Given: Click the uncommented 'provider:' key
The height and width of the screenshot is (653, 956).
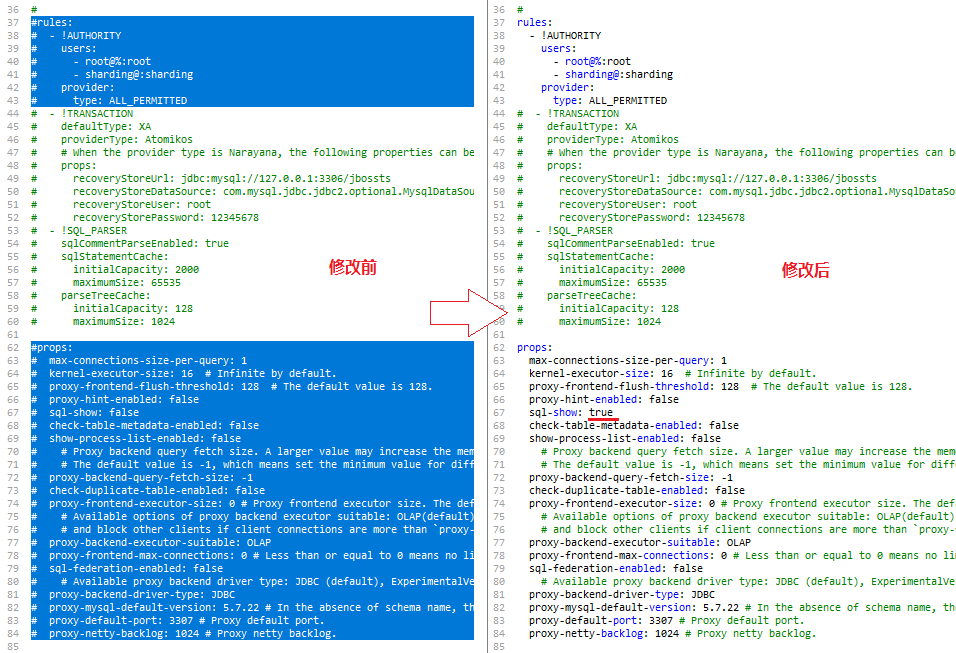Looking at the screenshot, I should tap(568, 88).
